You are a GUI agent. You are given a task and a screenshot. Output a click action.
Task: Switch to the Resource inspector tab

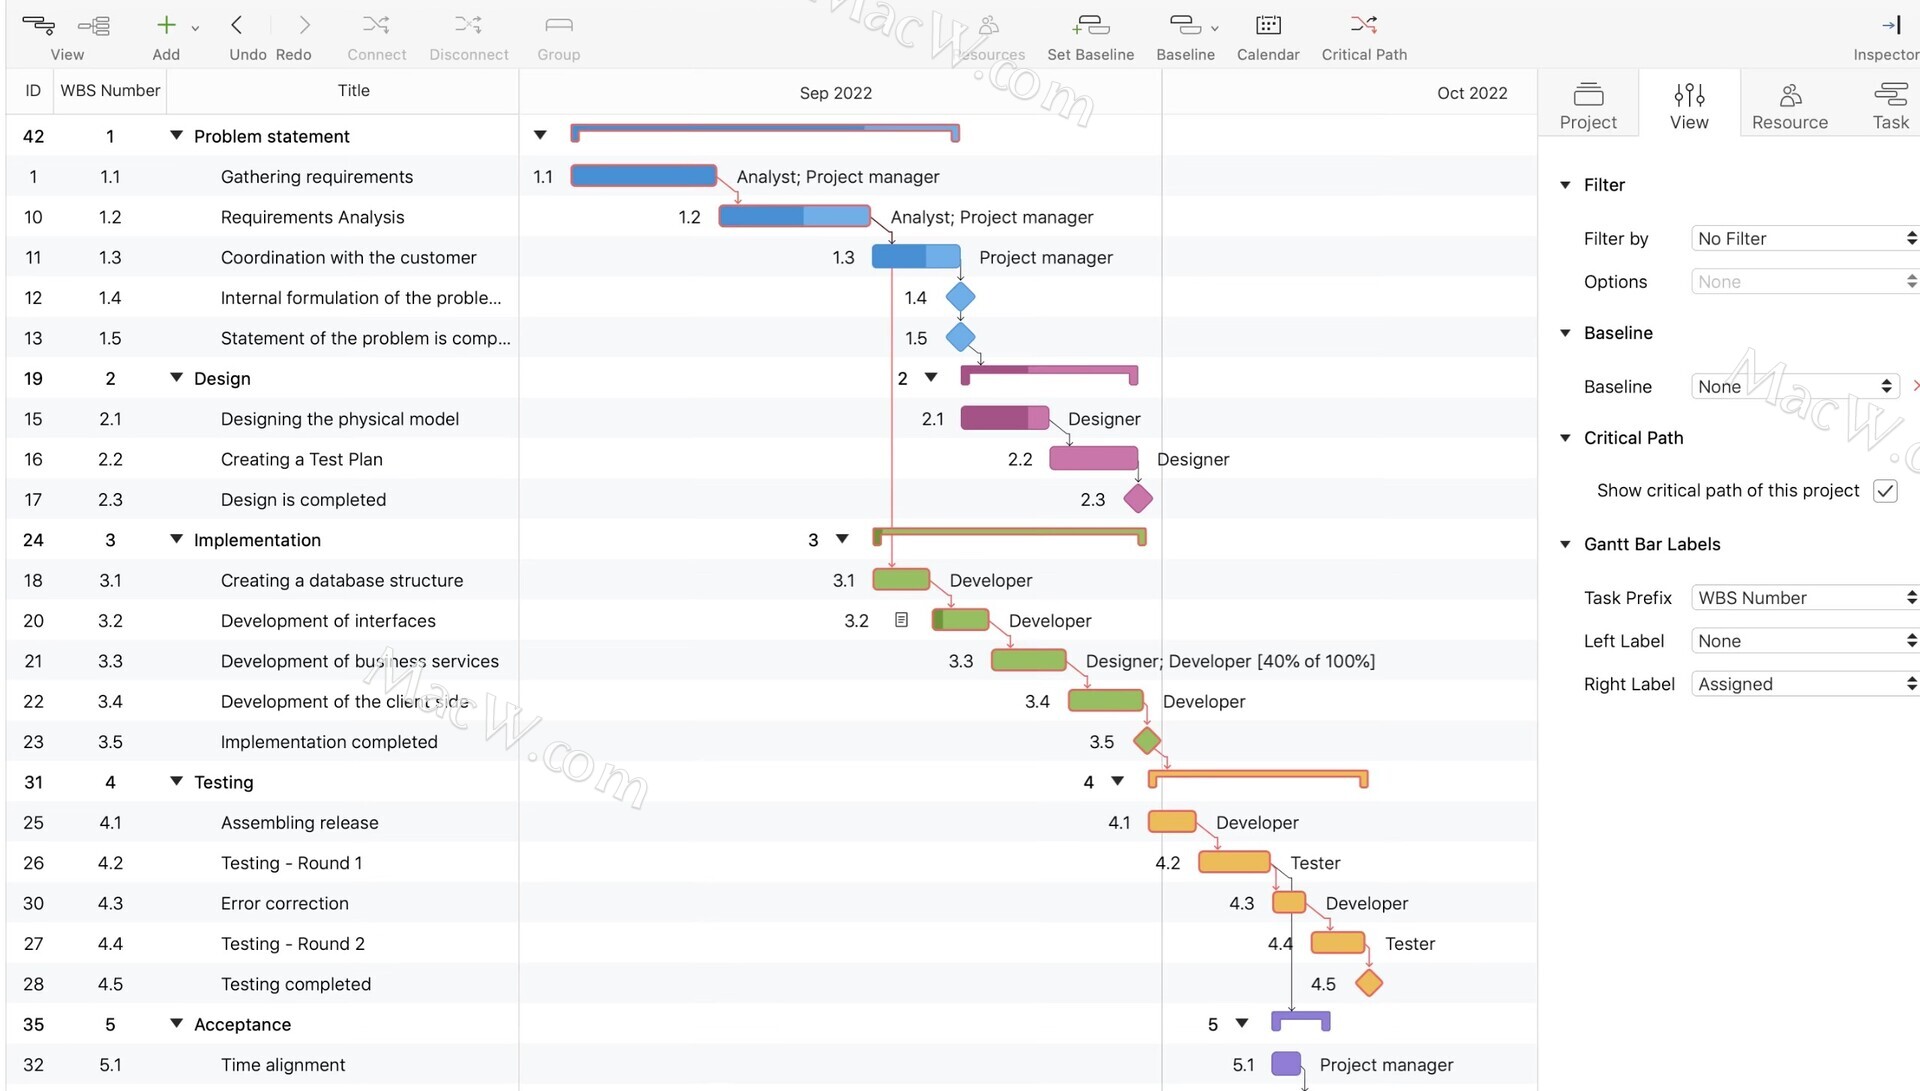pyautogui.click(x=1789, y=105)
